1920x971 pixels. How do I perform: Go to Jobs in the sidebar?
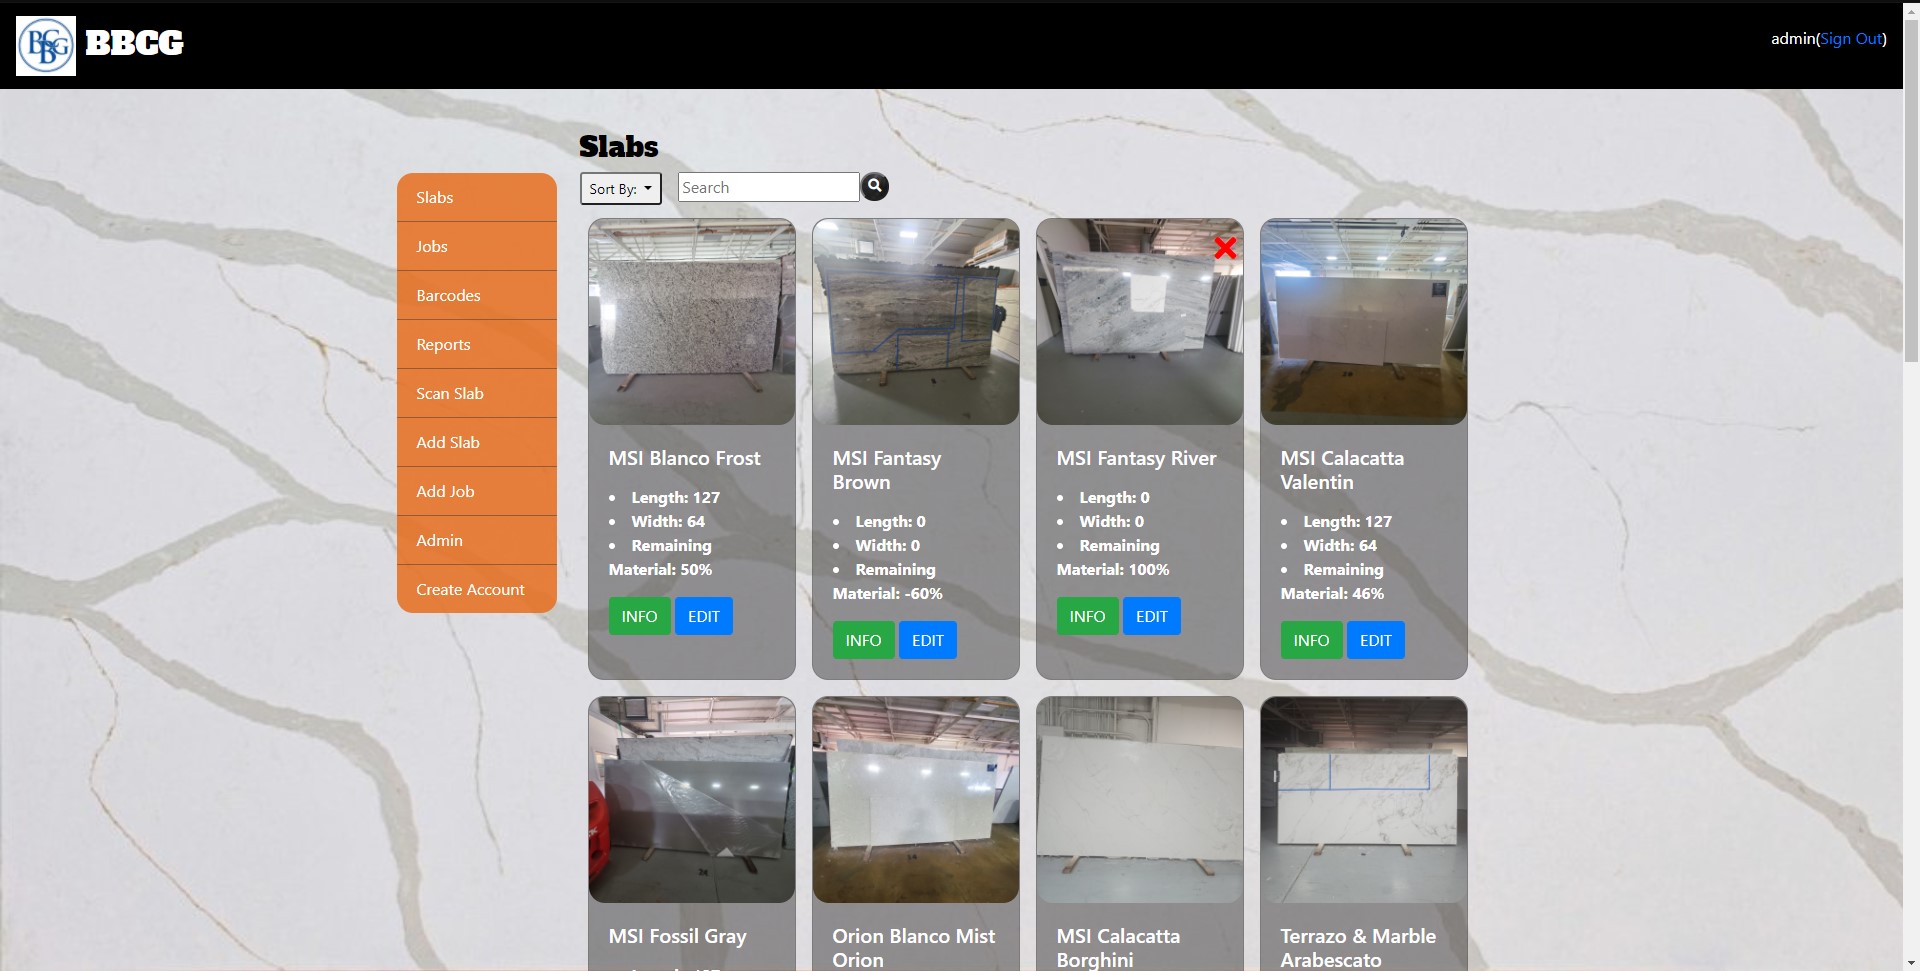[x=477, y=246]
